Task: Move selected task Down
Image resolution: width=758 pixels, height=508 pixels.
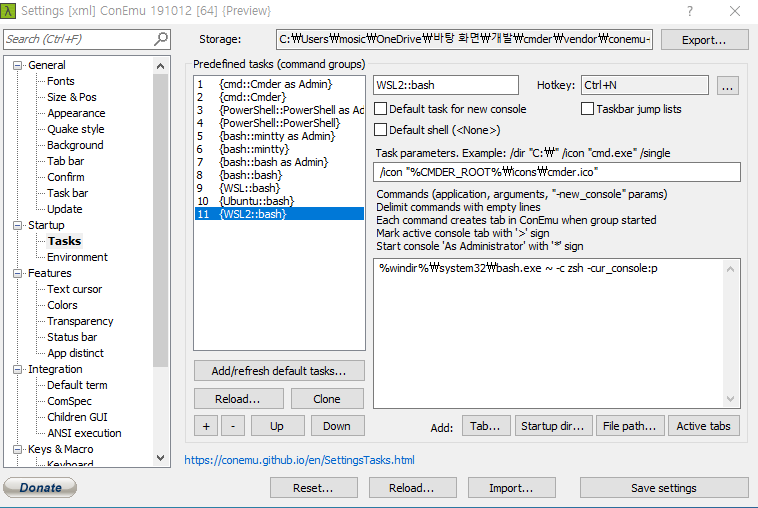Action: click(x=337, y=426)
